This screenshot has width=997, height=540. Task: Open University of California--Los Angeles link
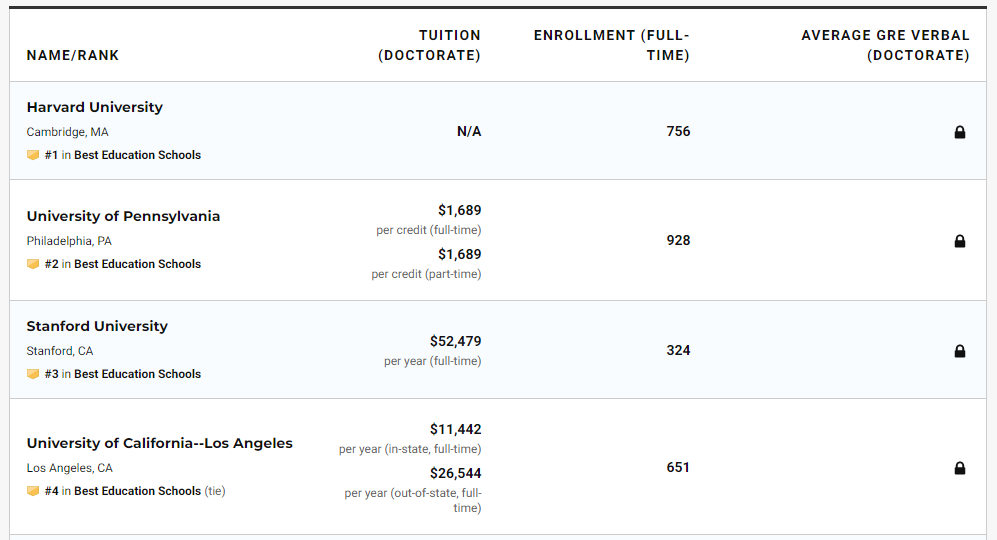click(x=159, y=443)
